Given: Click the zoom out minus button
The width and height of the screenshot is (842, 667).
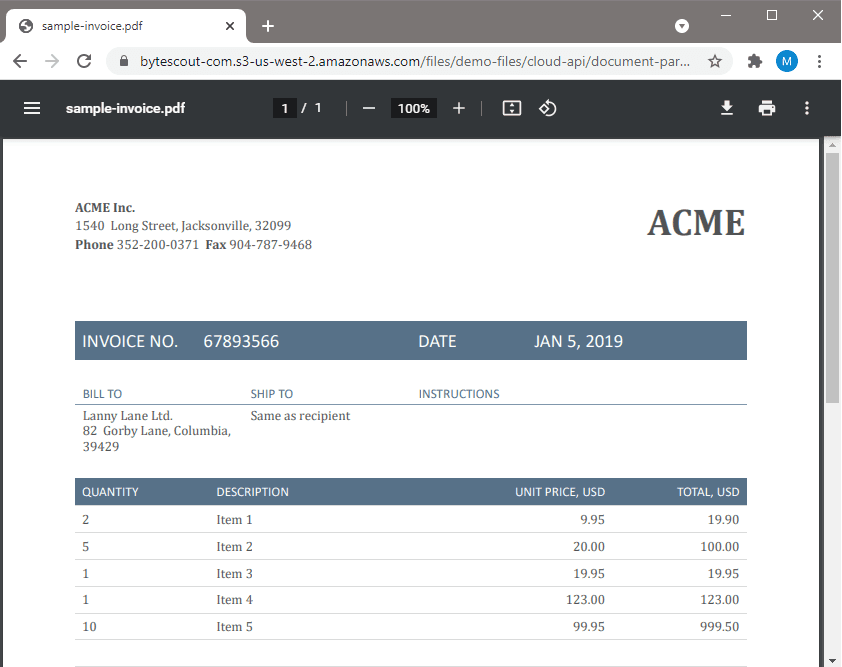Looking at the screenshot, I should 368,108.
